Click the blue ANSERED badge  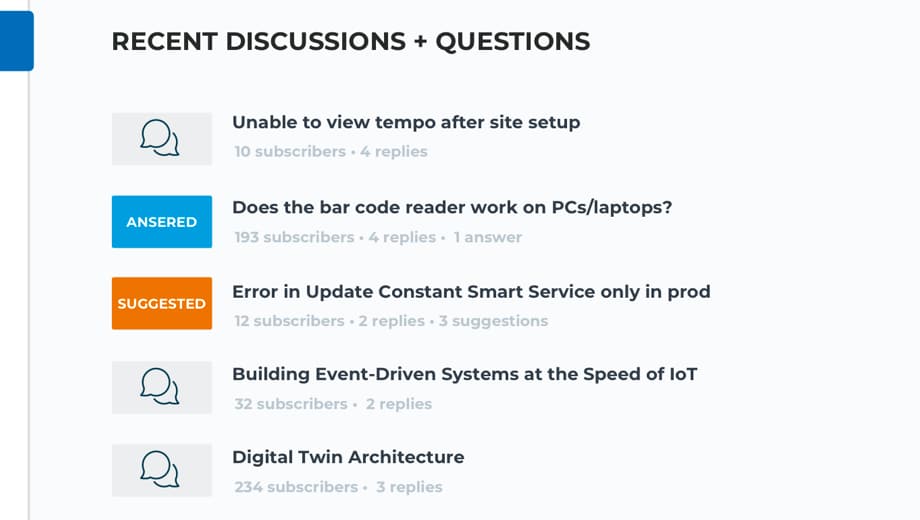pos(161,222)
